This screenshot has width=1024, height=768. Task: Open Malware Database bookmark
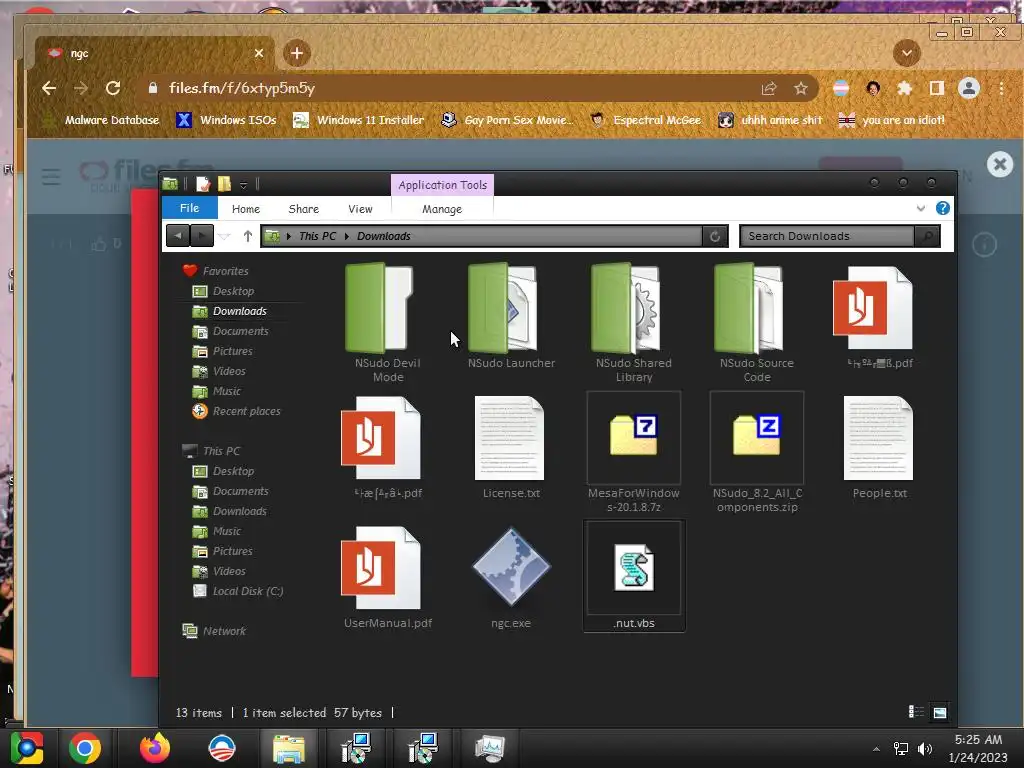tap(101, 120)
